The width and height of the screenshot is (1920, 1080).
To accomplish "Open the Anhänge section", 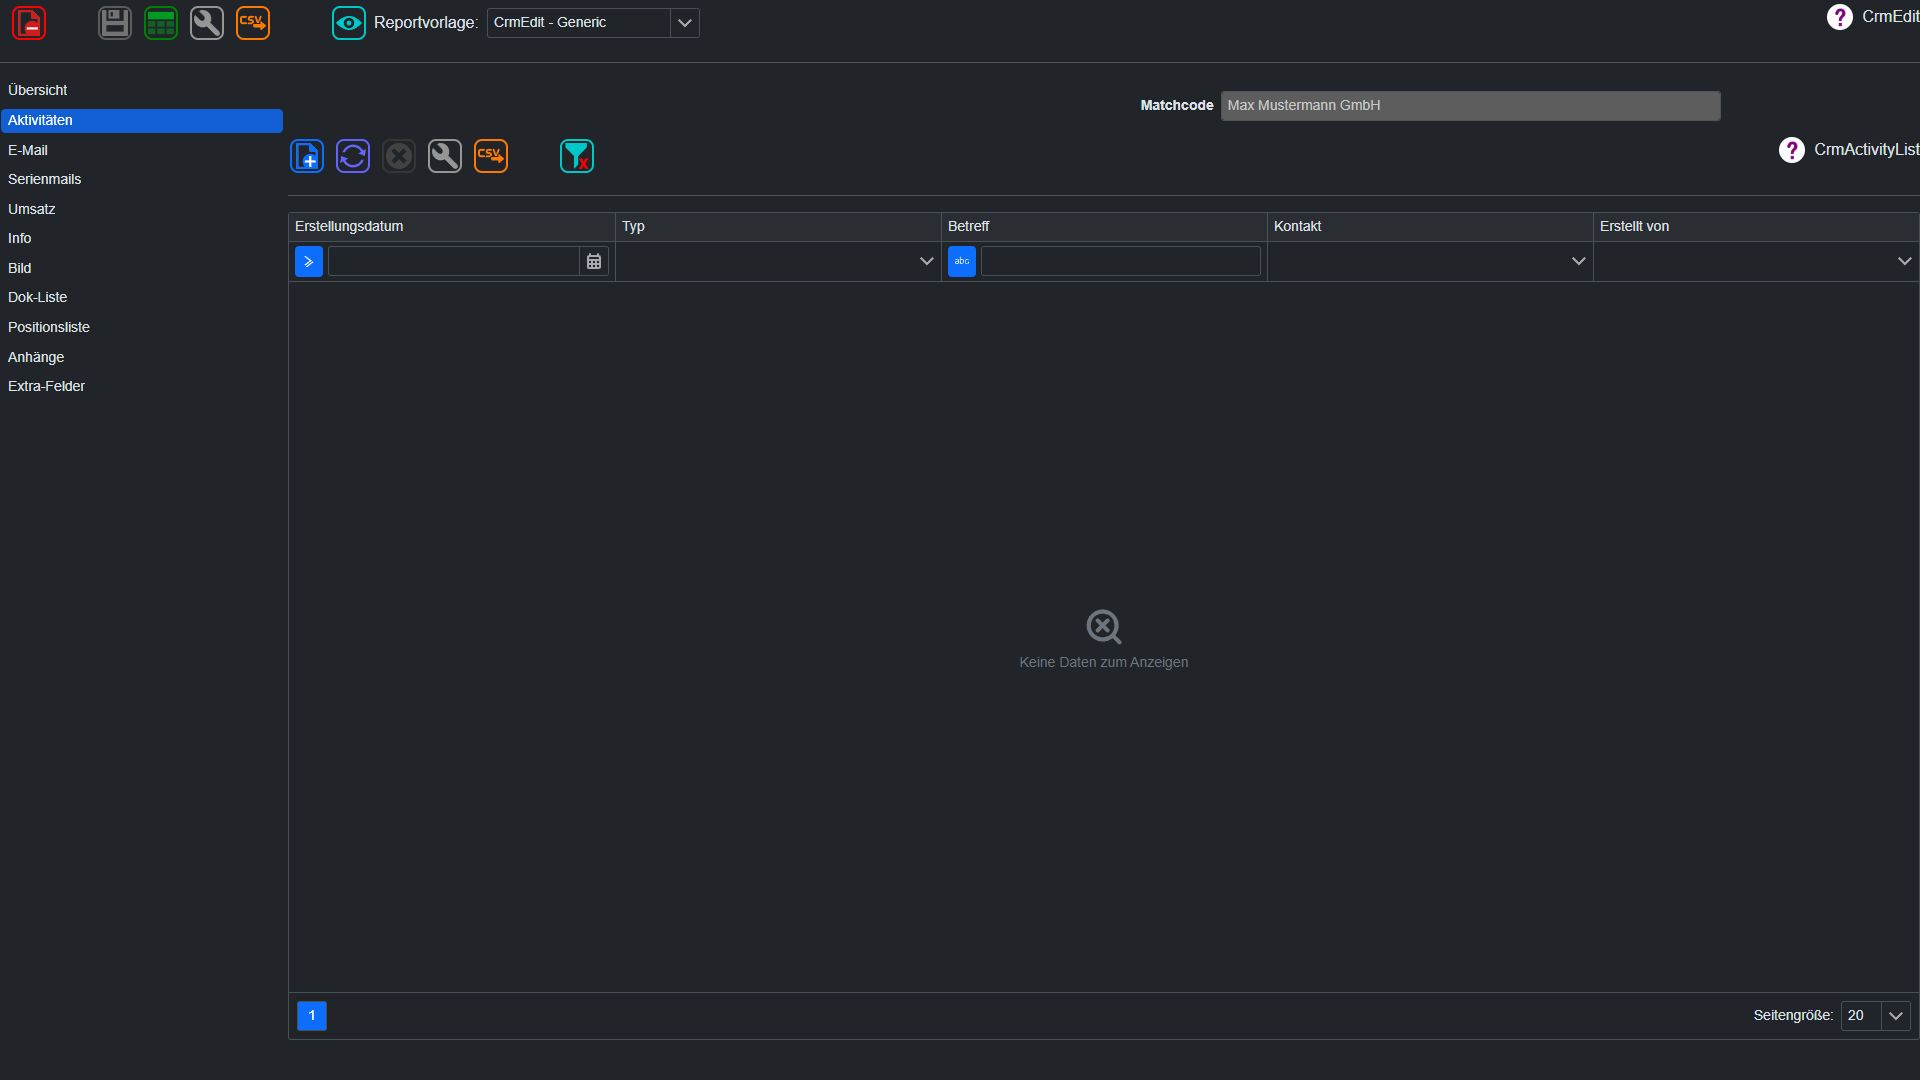I will point(141,357).
